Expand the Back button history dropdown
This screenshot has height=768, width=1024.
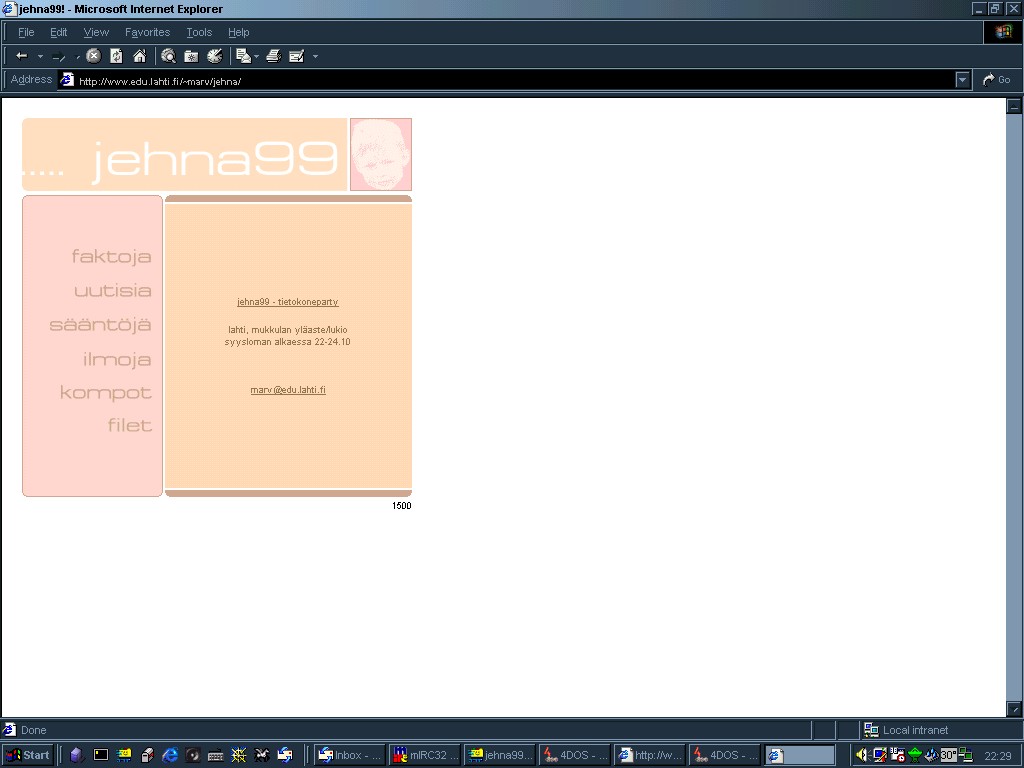[41, 56]
